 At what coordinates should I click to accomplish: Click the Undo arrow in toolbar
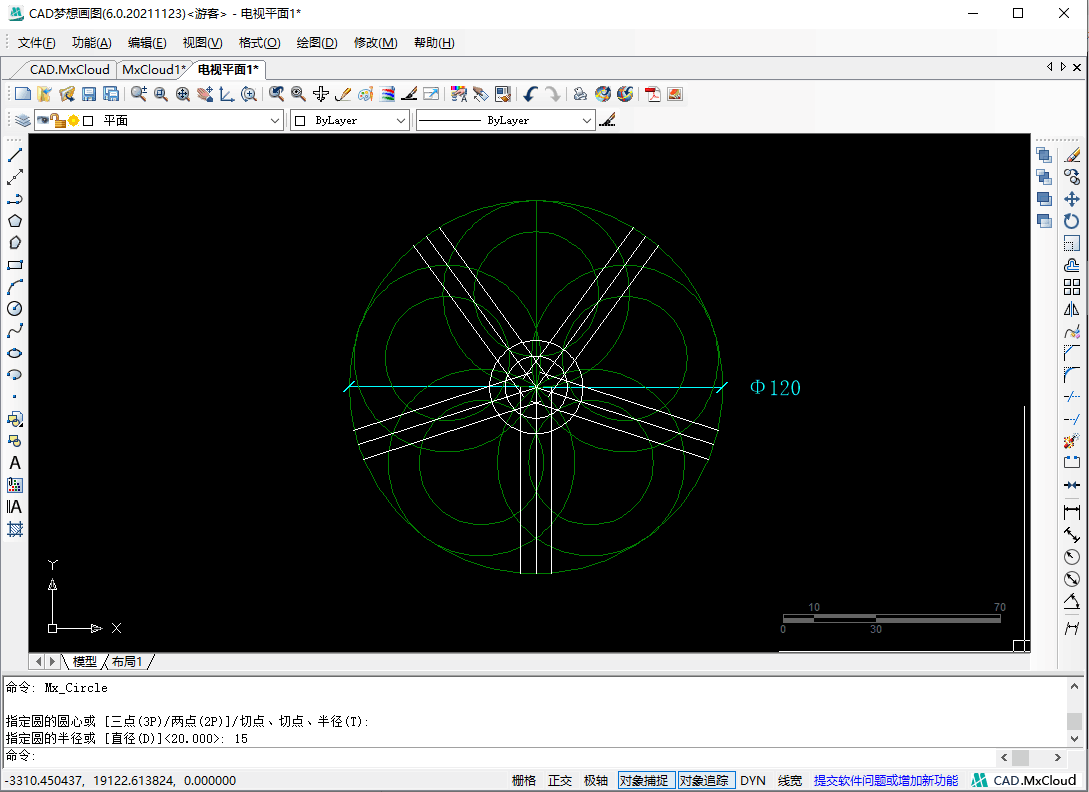coord(530,94)
